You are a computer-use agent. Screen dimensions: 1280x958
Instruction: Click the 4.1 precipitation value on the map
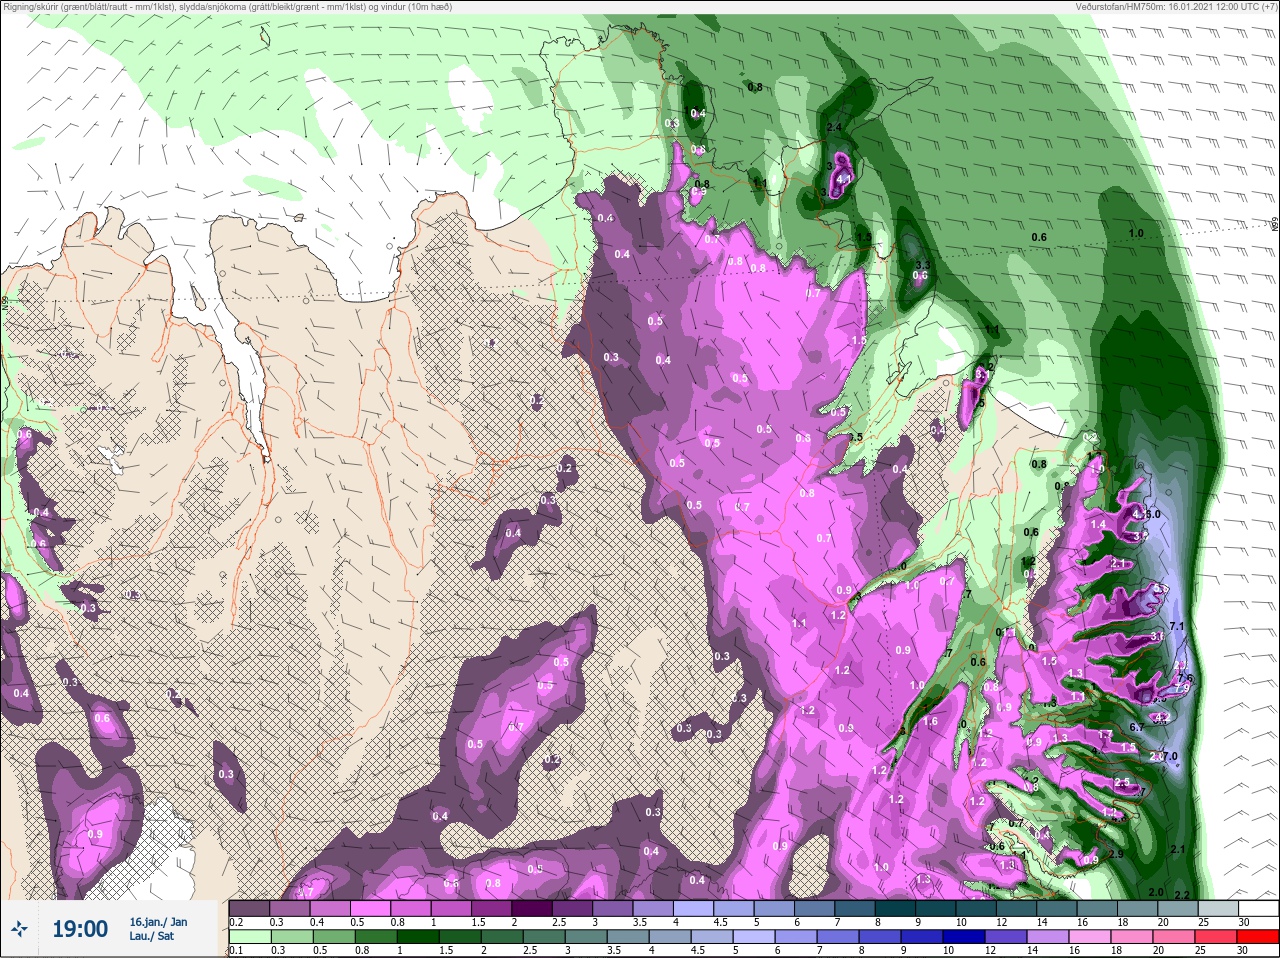[844, 180]
